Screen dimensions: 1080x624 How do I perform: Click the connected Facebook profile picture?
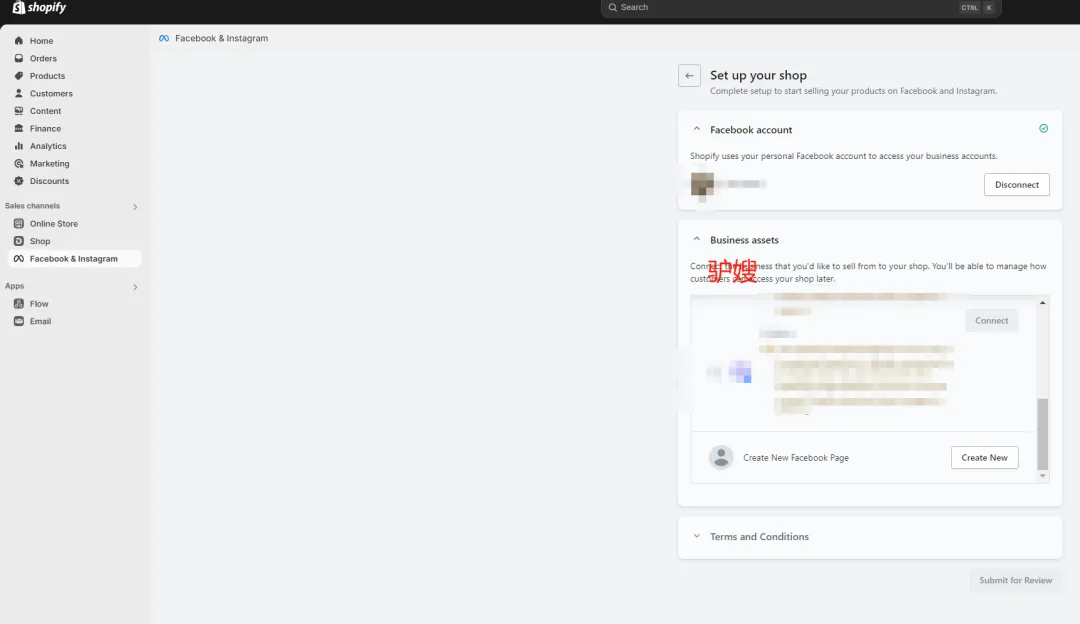tap(702, 185)
